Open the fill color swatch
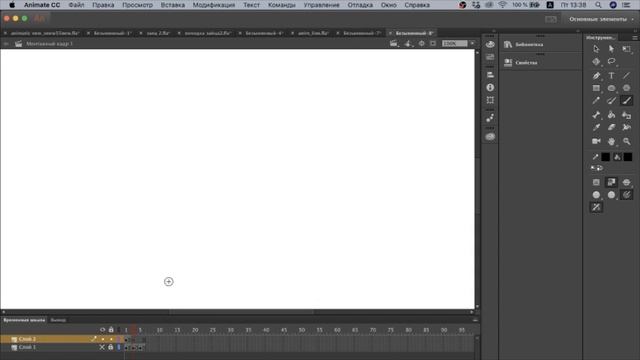Screen dimensions: 640x360 tap(628, 157)
